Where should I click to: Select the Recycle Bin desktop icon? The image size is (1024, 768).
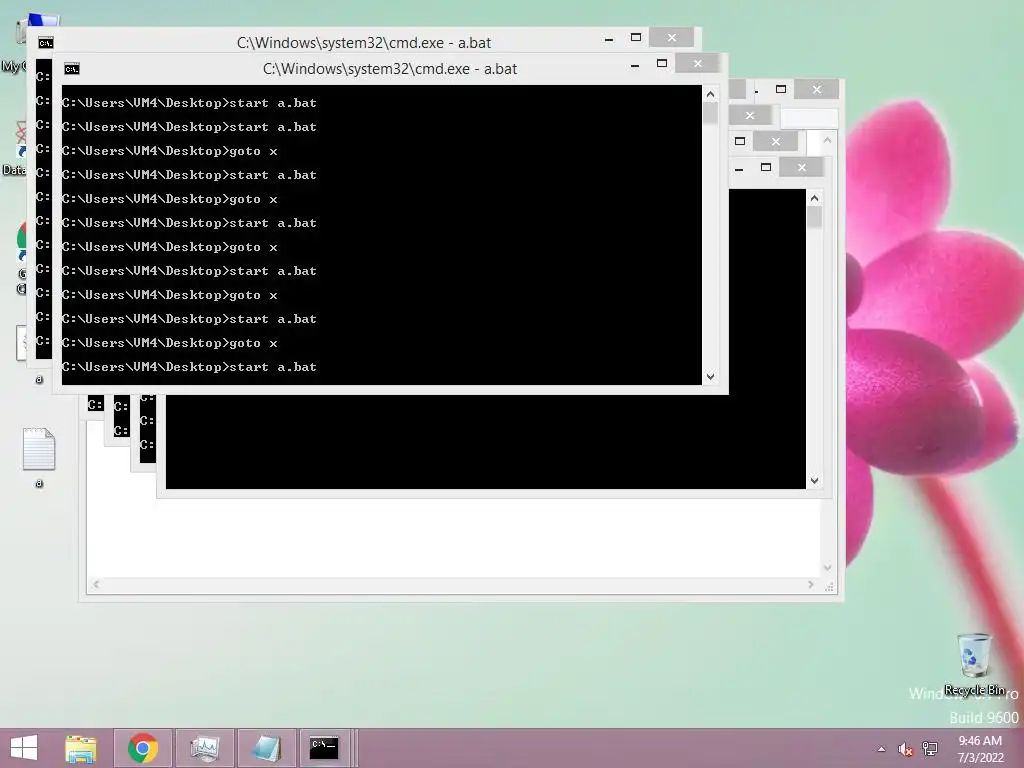[974, 664]
